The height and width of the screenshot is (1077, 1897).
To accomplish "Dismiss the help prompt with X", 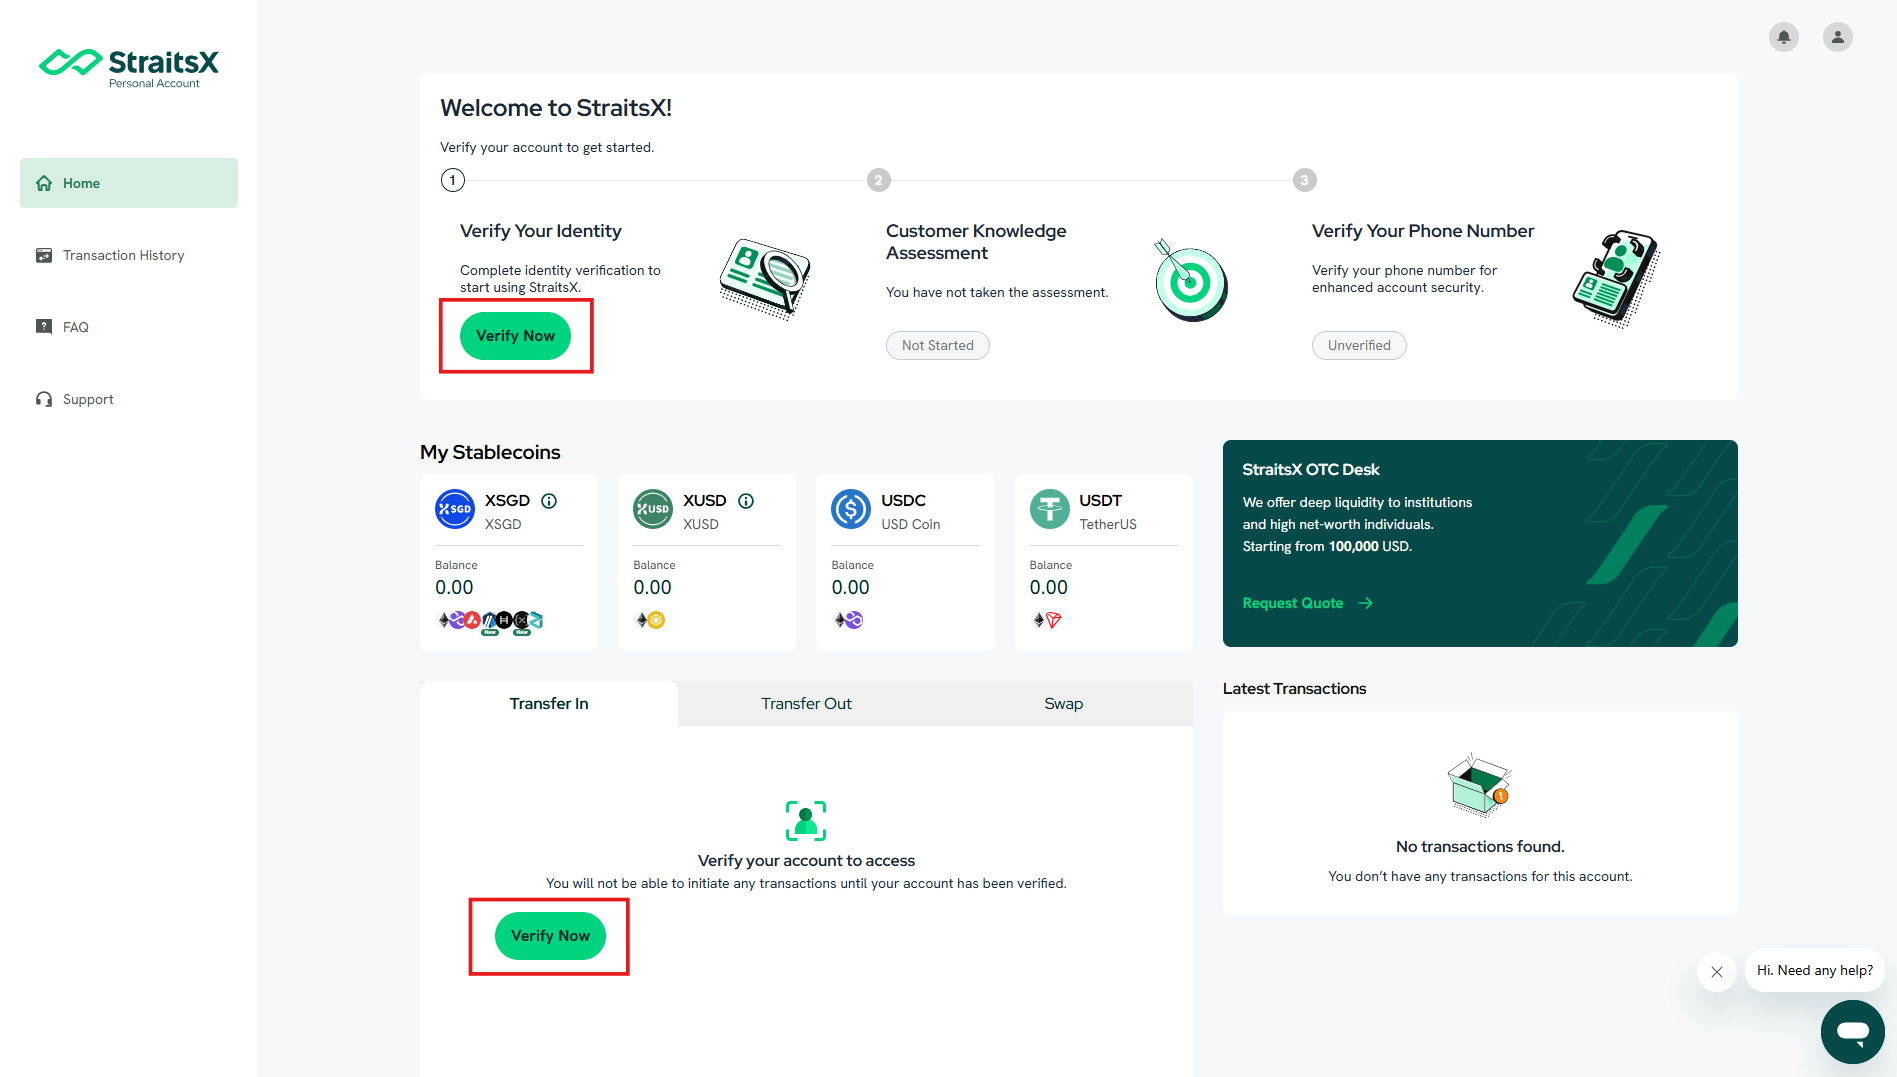I will coord(1716,971).
